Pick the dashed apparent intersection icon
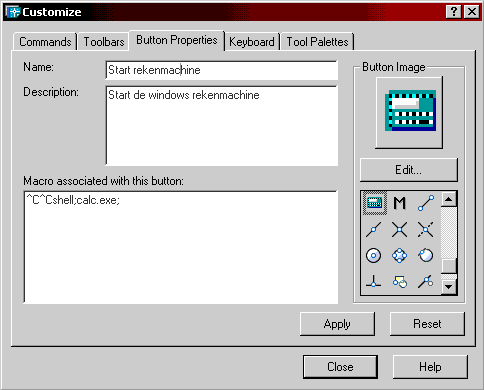This screenshot has height=390, width=484. [426, 229]
